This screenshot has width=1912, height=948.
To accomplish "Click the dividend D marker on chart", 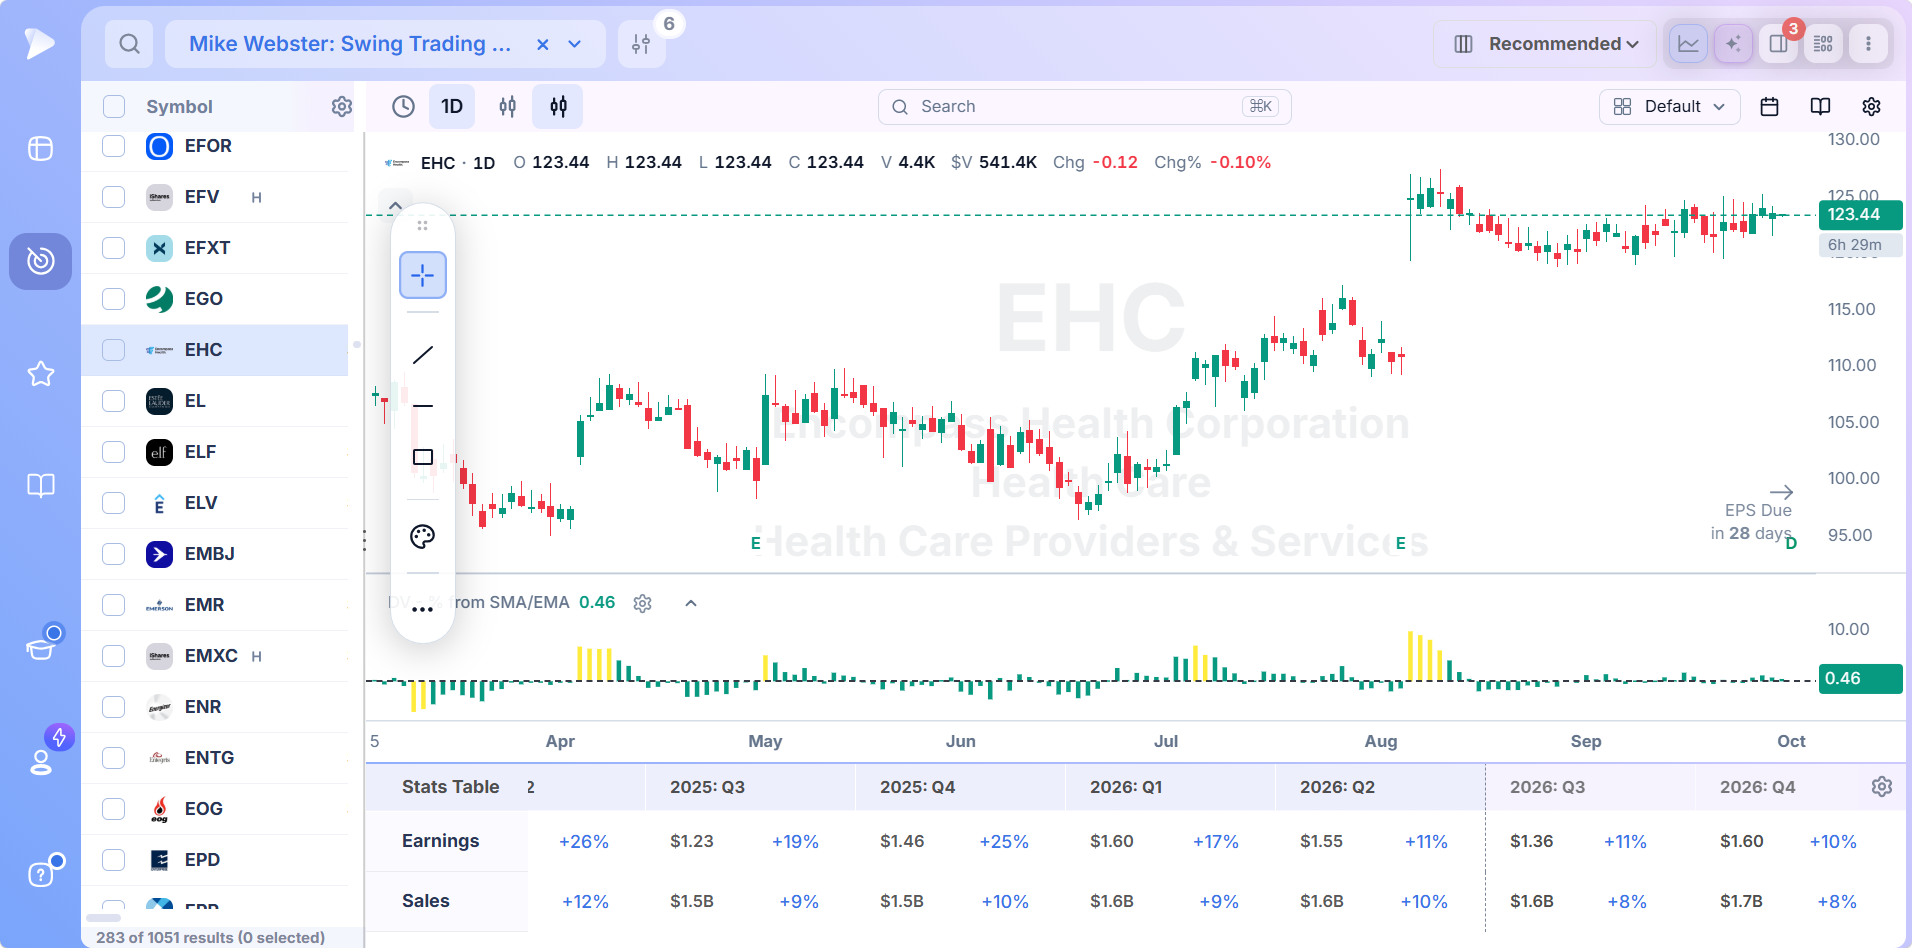I will (x=1791, y=543).
